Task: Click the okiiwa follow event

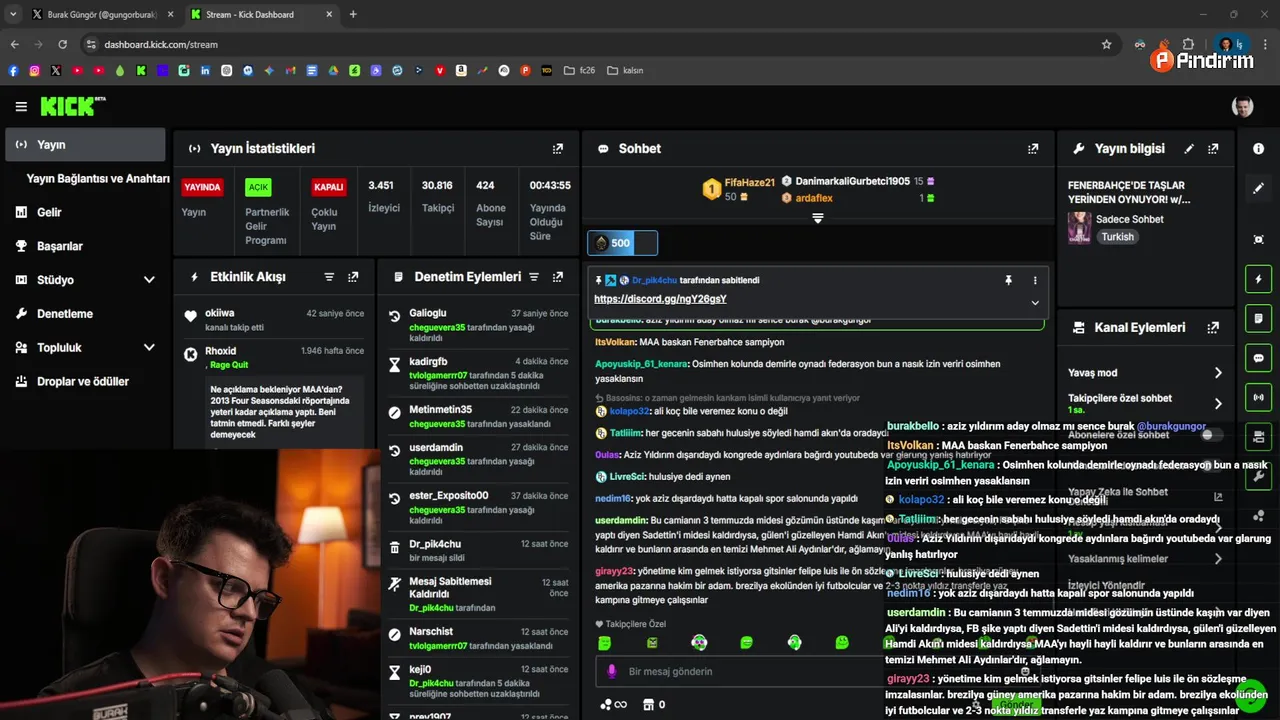Action: pyautogui.click(x=274, y=320)
